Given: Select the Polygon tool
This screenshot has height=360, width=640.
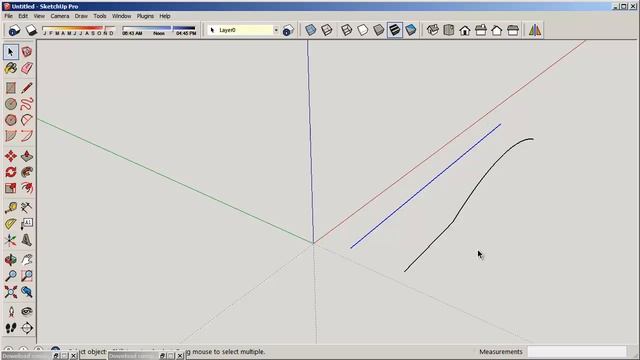Looking at the screenshot, I should 11,120.
